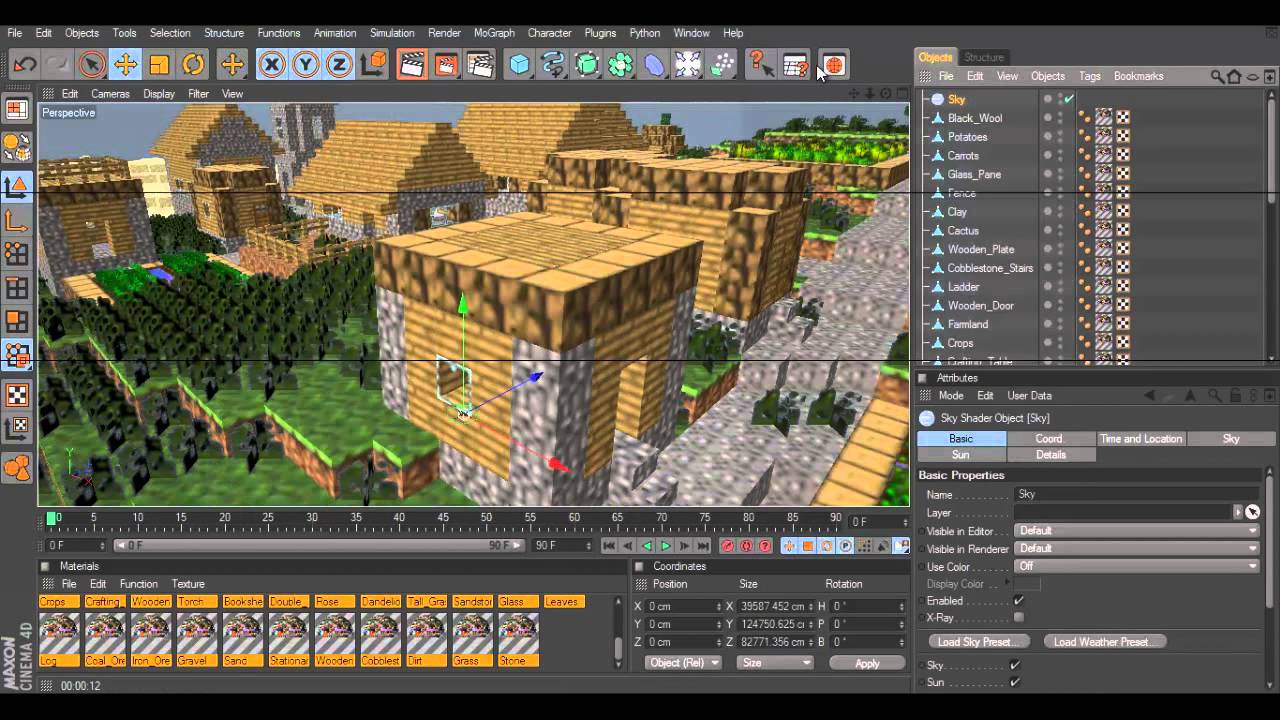Click the Play Forwards button

pyautogui.click(x=665, y=546)
